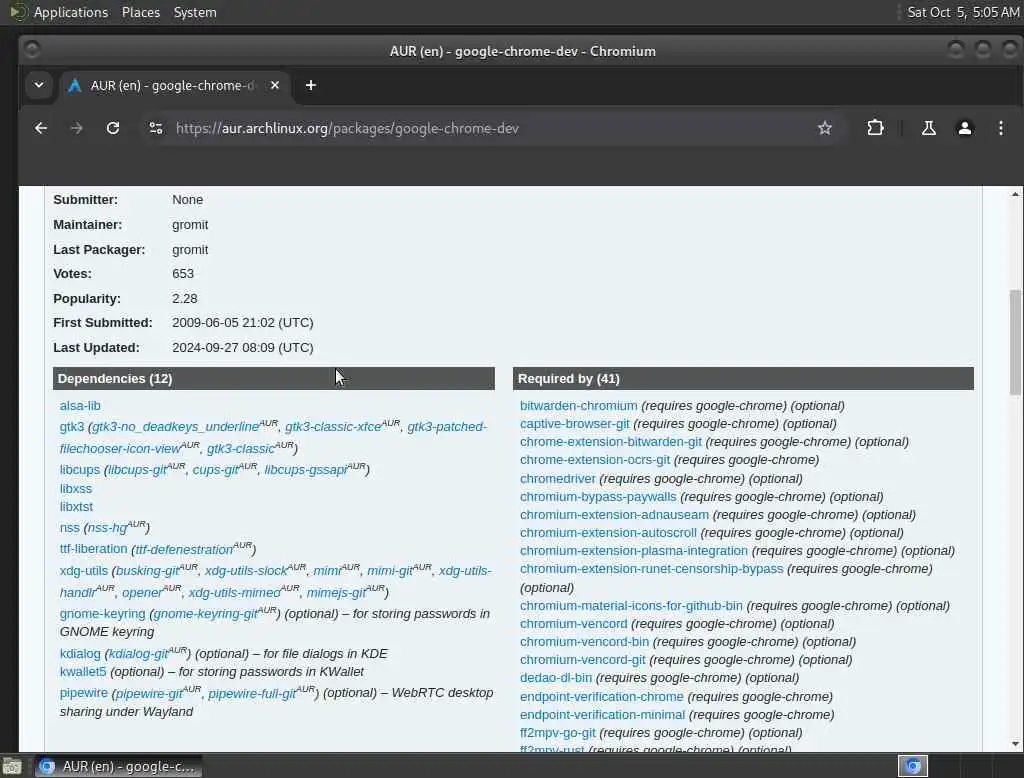Click the forward navigation arrow
The height and width of the screenshot is (778, 1024).
click(x=76, y=128)
